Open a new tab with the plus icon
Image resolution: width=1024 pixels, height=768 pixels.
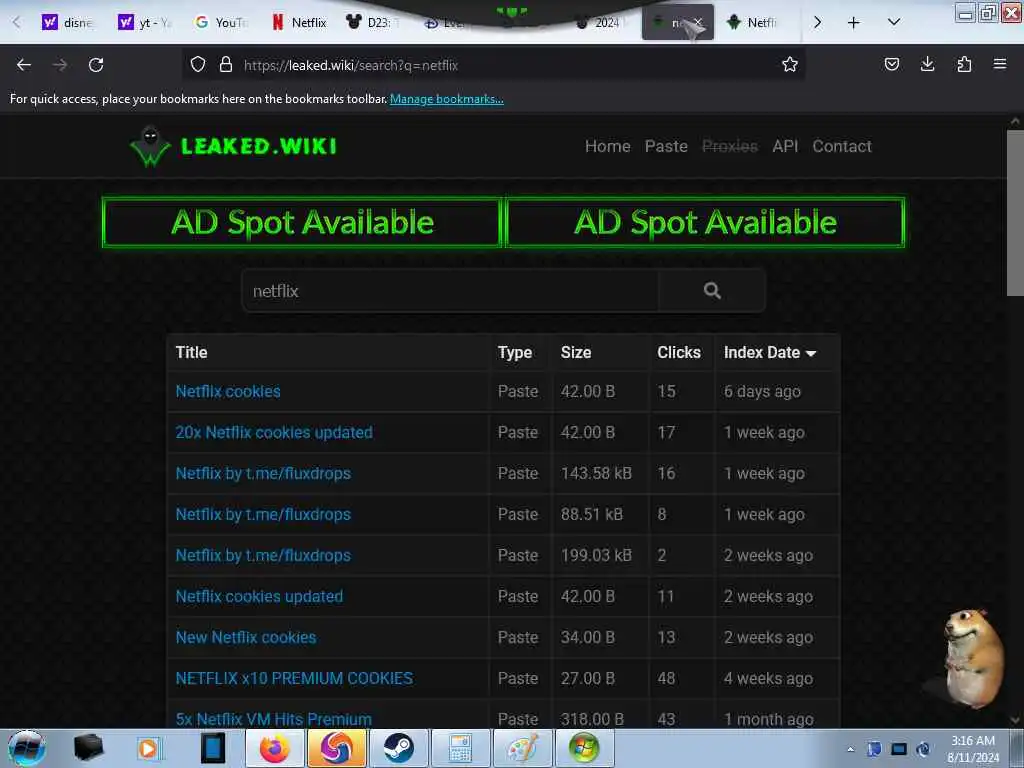[854, 23]
